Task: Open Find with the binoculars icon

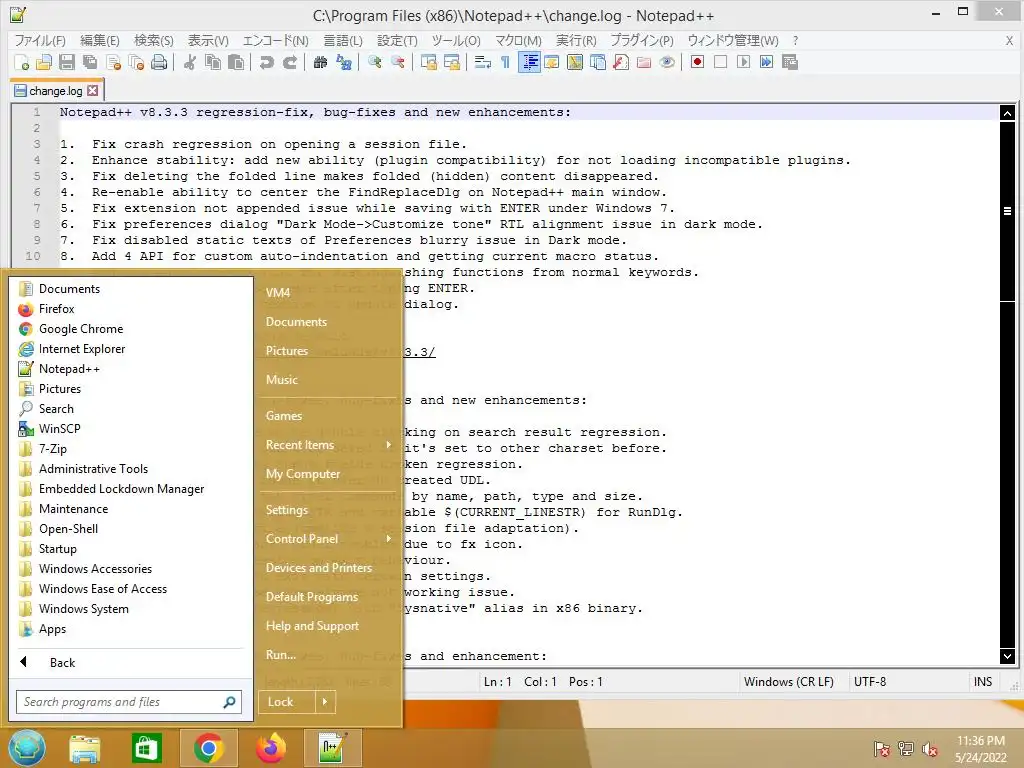Action: 320,63
